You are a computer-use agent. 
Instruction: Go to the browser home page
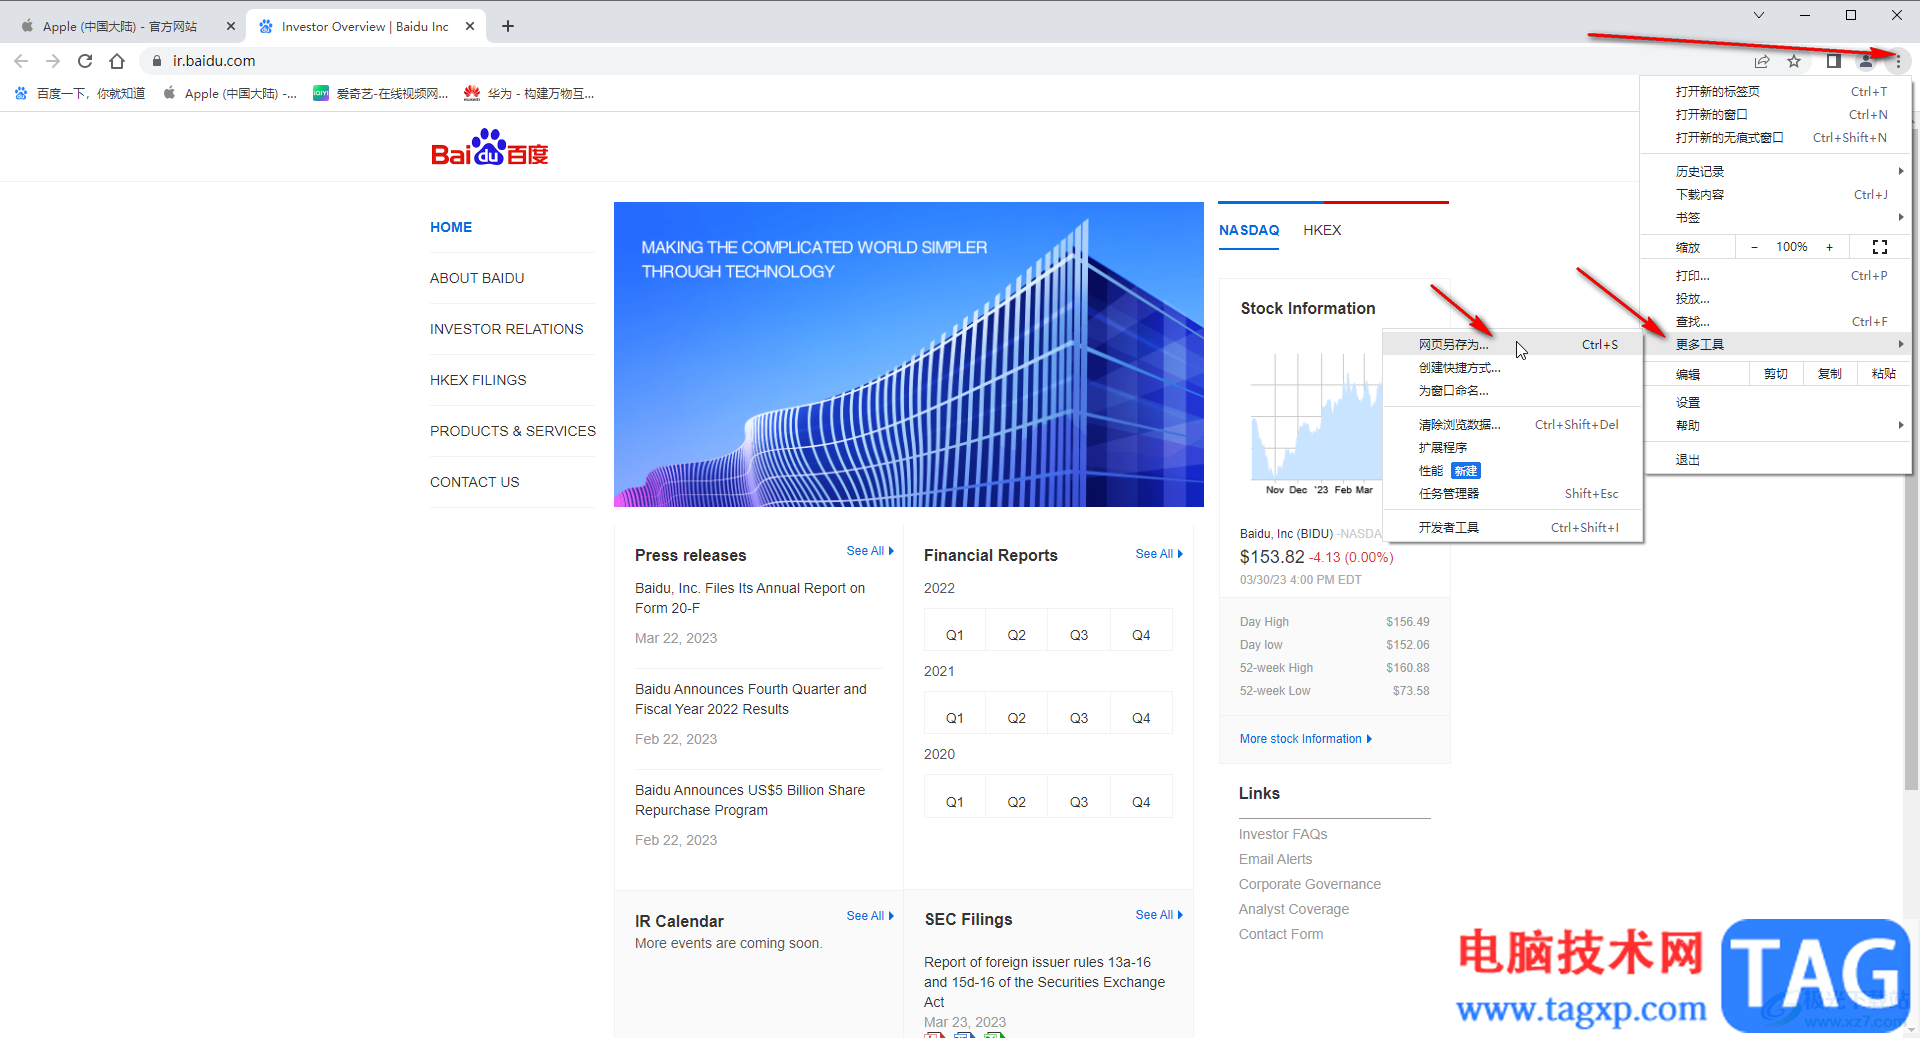tap(117, 61)
